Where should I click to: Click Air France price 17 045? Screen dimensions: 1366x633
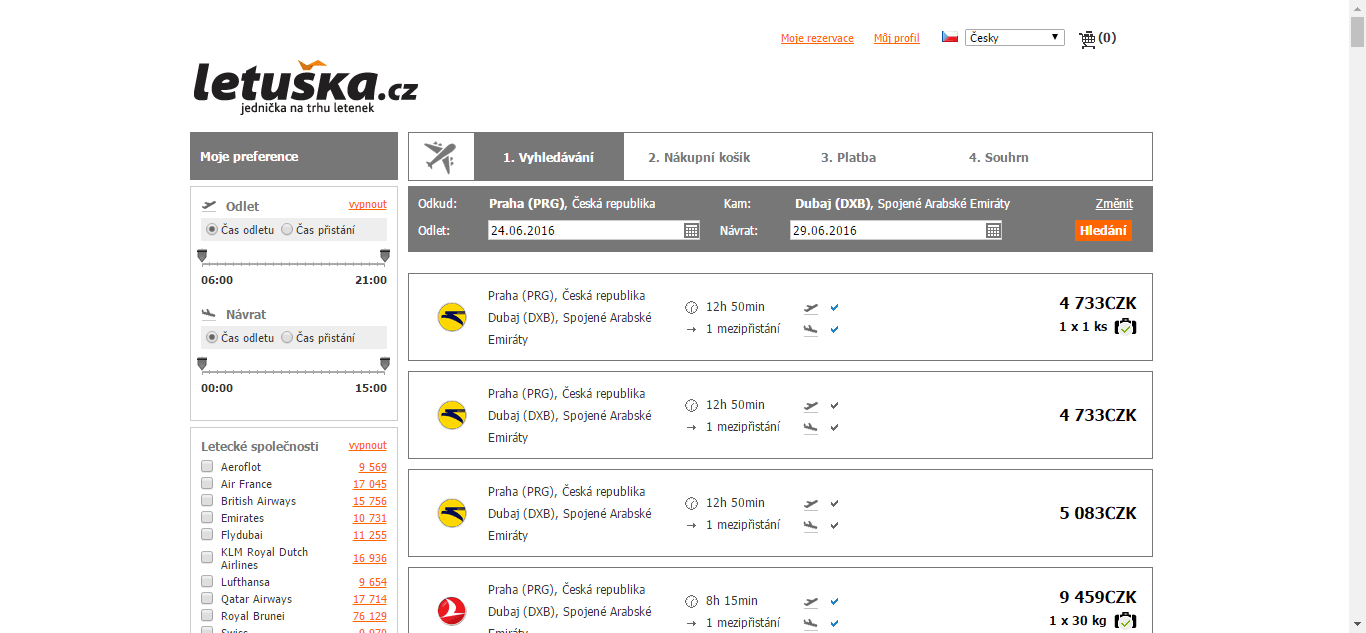(x=370, y=484)
